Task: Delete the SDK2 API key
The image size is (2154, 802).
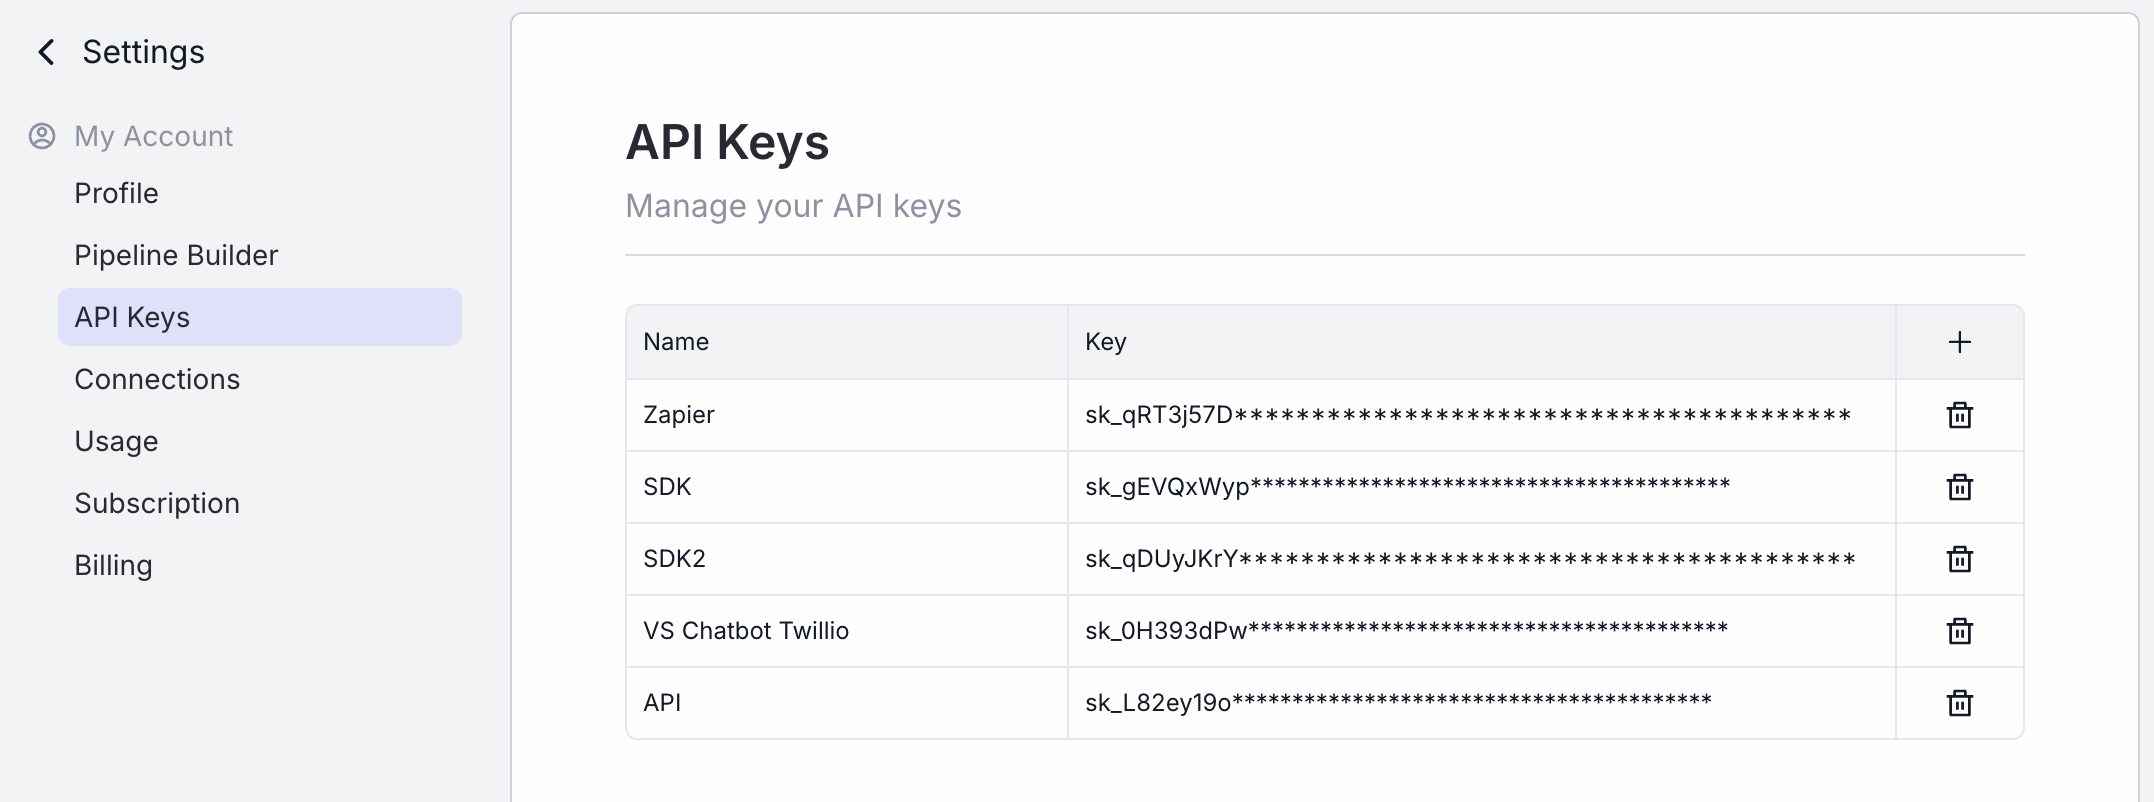Action: (1960, 559)
